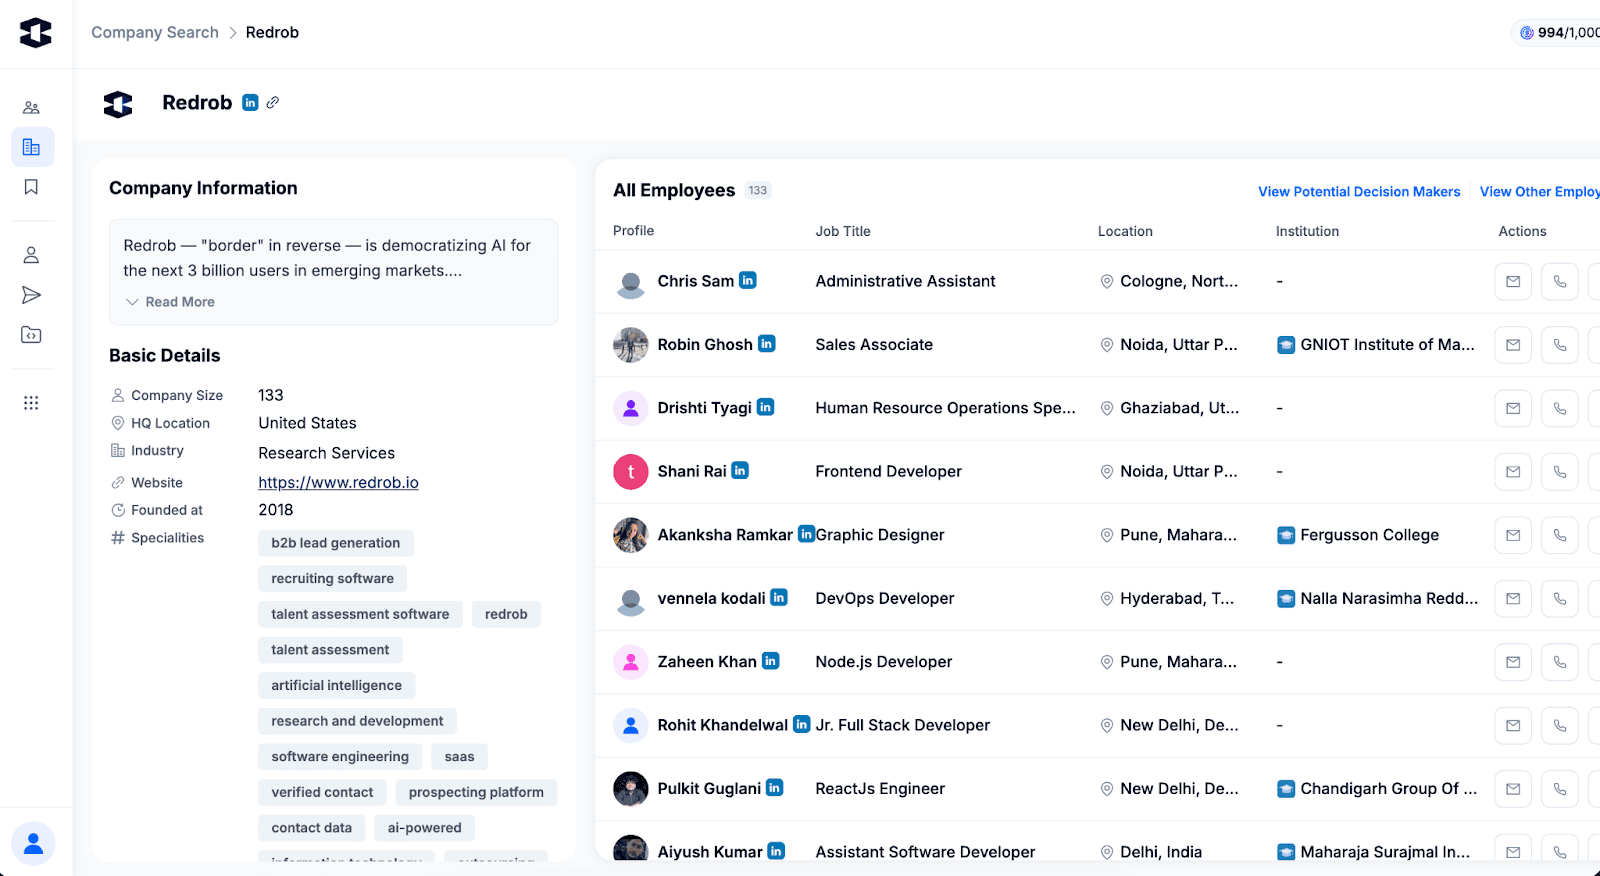Reveal phone number for Chris Sam
The height and width of the screenshot is (876, 1600).
pyautogui.click(x=1560, y=282)
